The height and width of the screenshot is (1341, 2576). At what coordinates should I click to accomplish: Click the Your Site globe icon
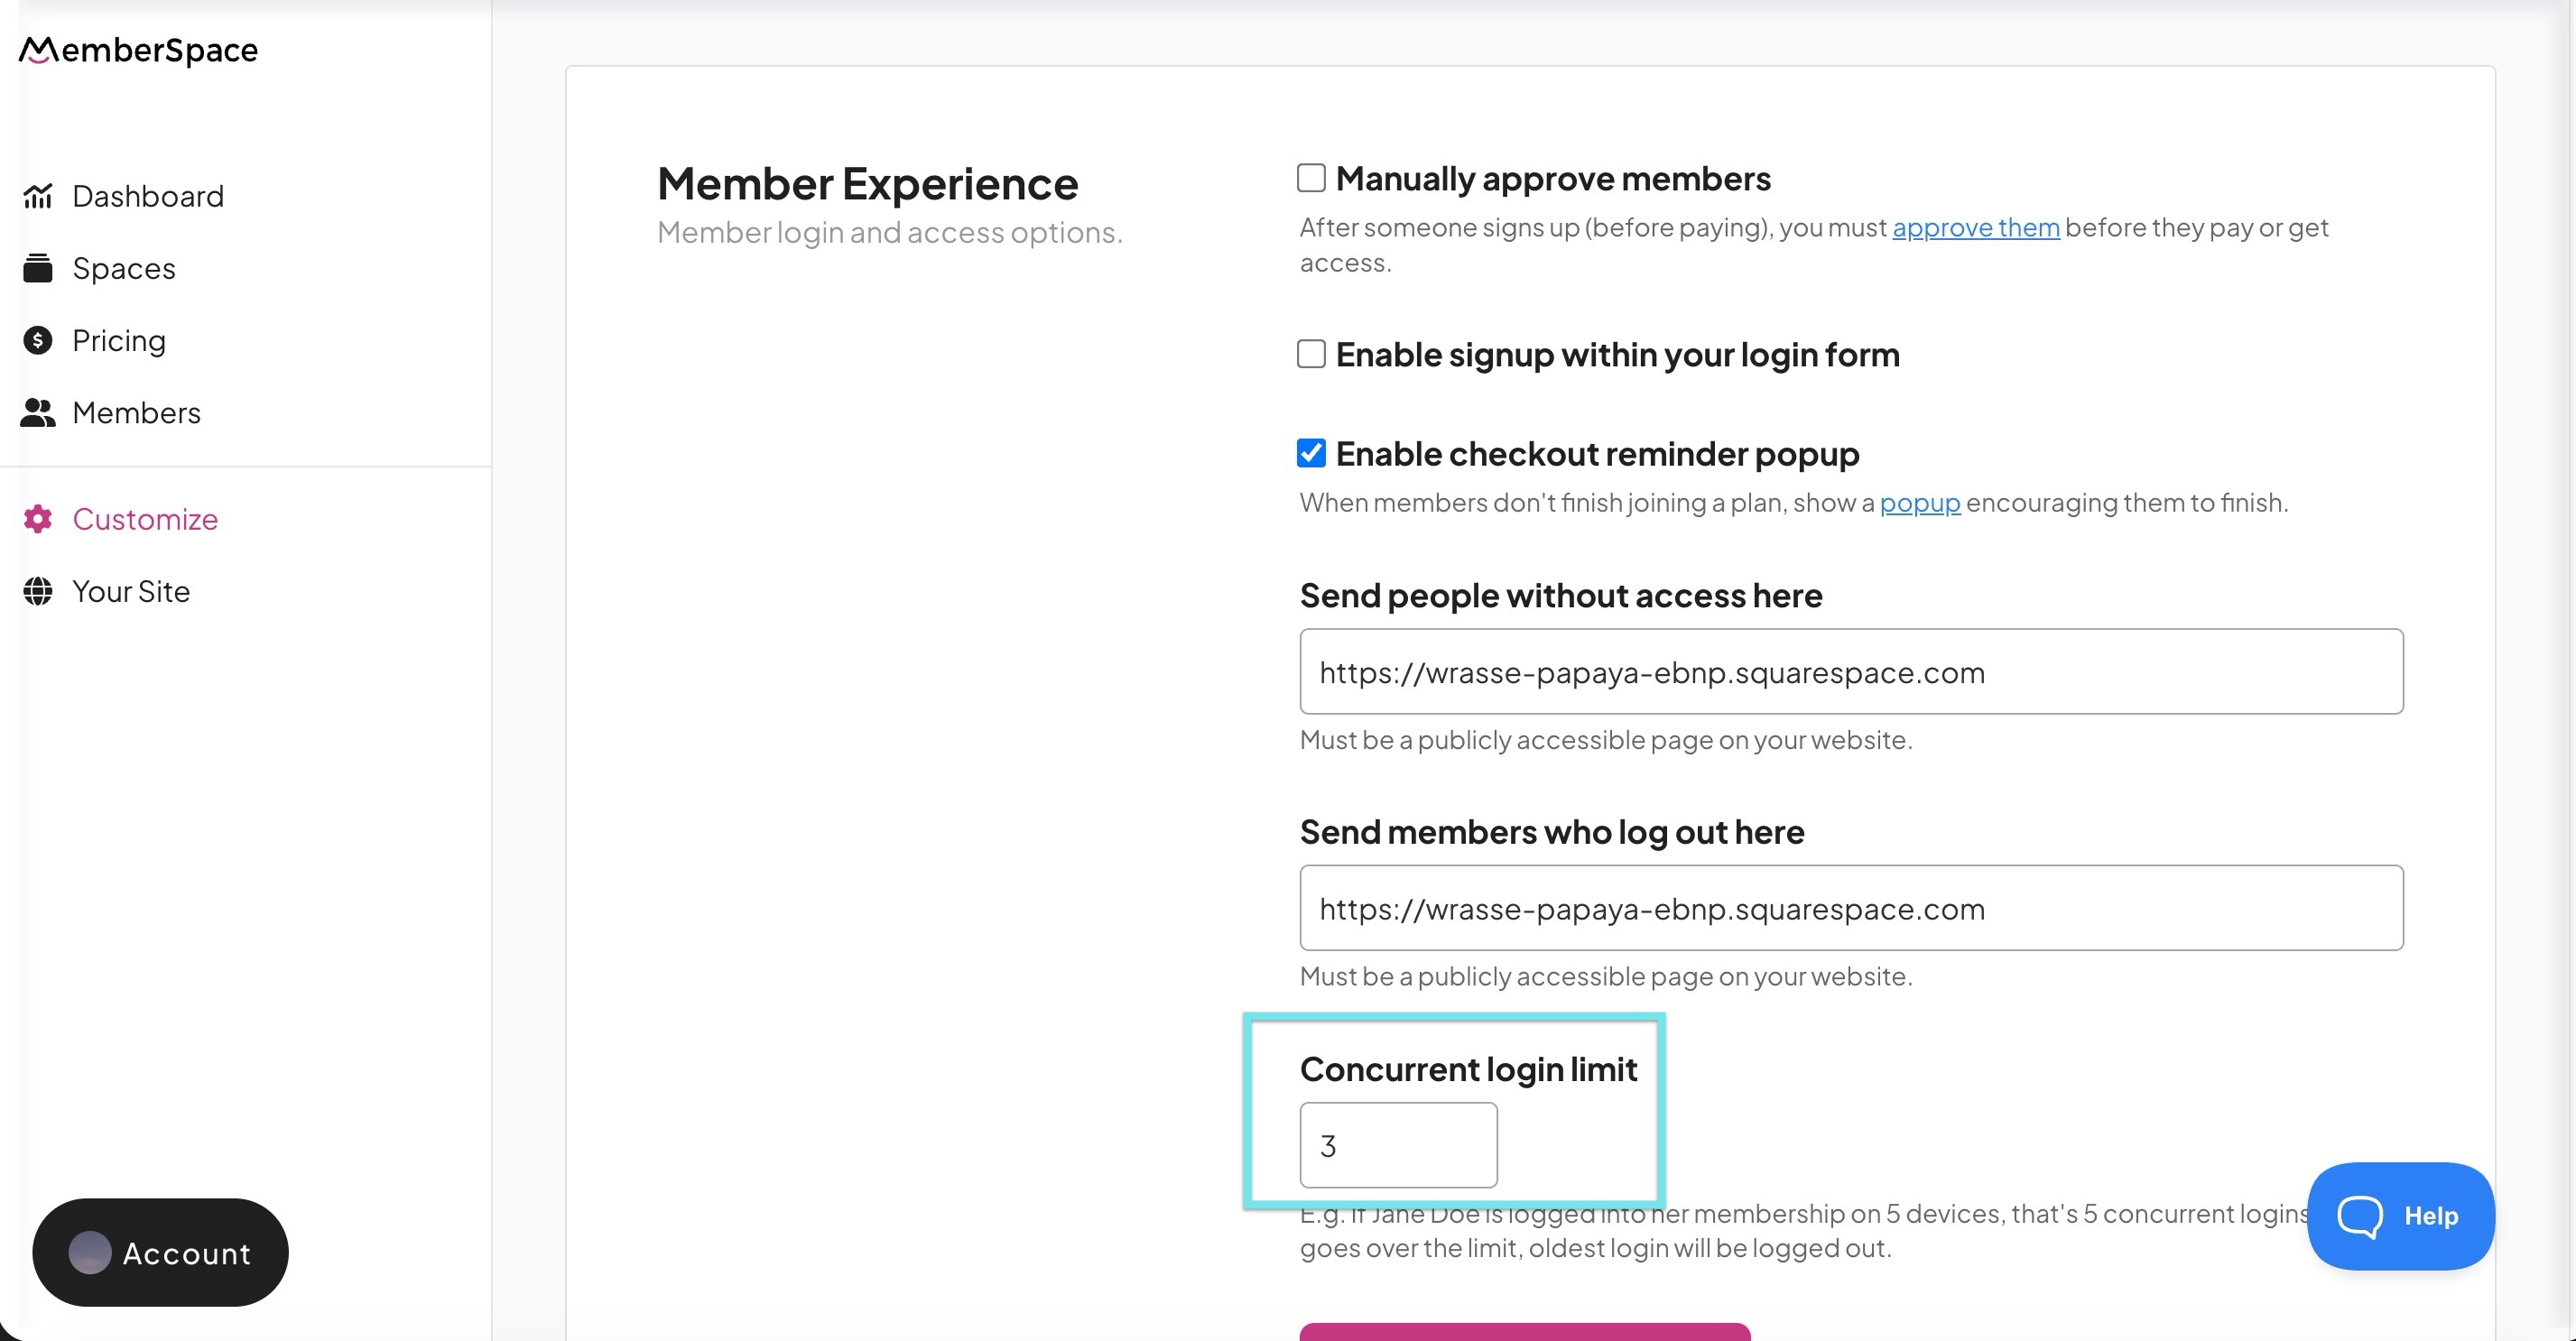pyautogui.click(x=38, y=592)
